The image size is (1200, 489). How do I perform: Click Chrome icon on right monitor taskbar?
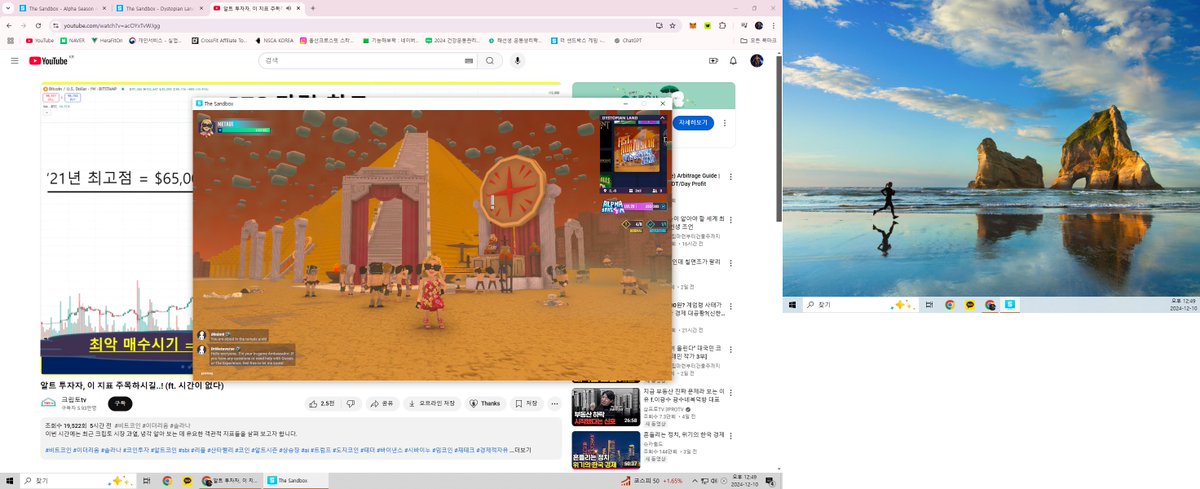click(950, 304)
